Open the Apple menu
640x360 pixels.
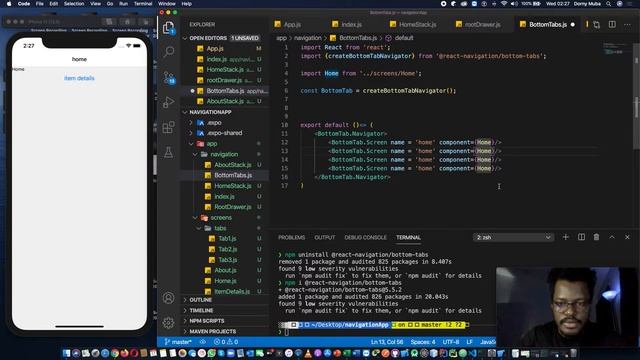(x=9, y=4)
